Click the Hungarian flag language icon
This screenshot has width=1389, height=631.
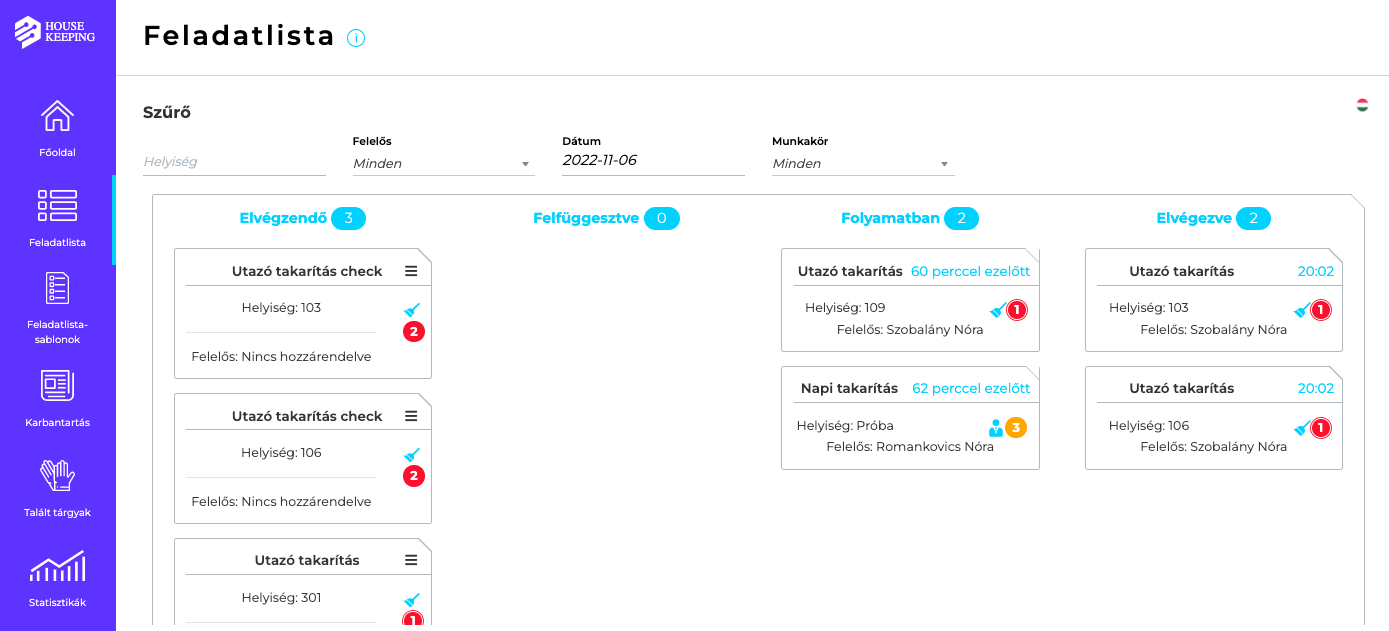pyautogui.click(x=1362, y=105)
